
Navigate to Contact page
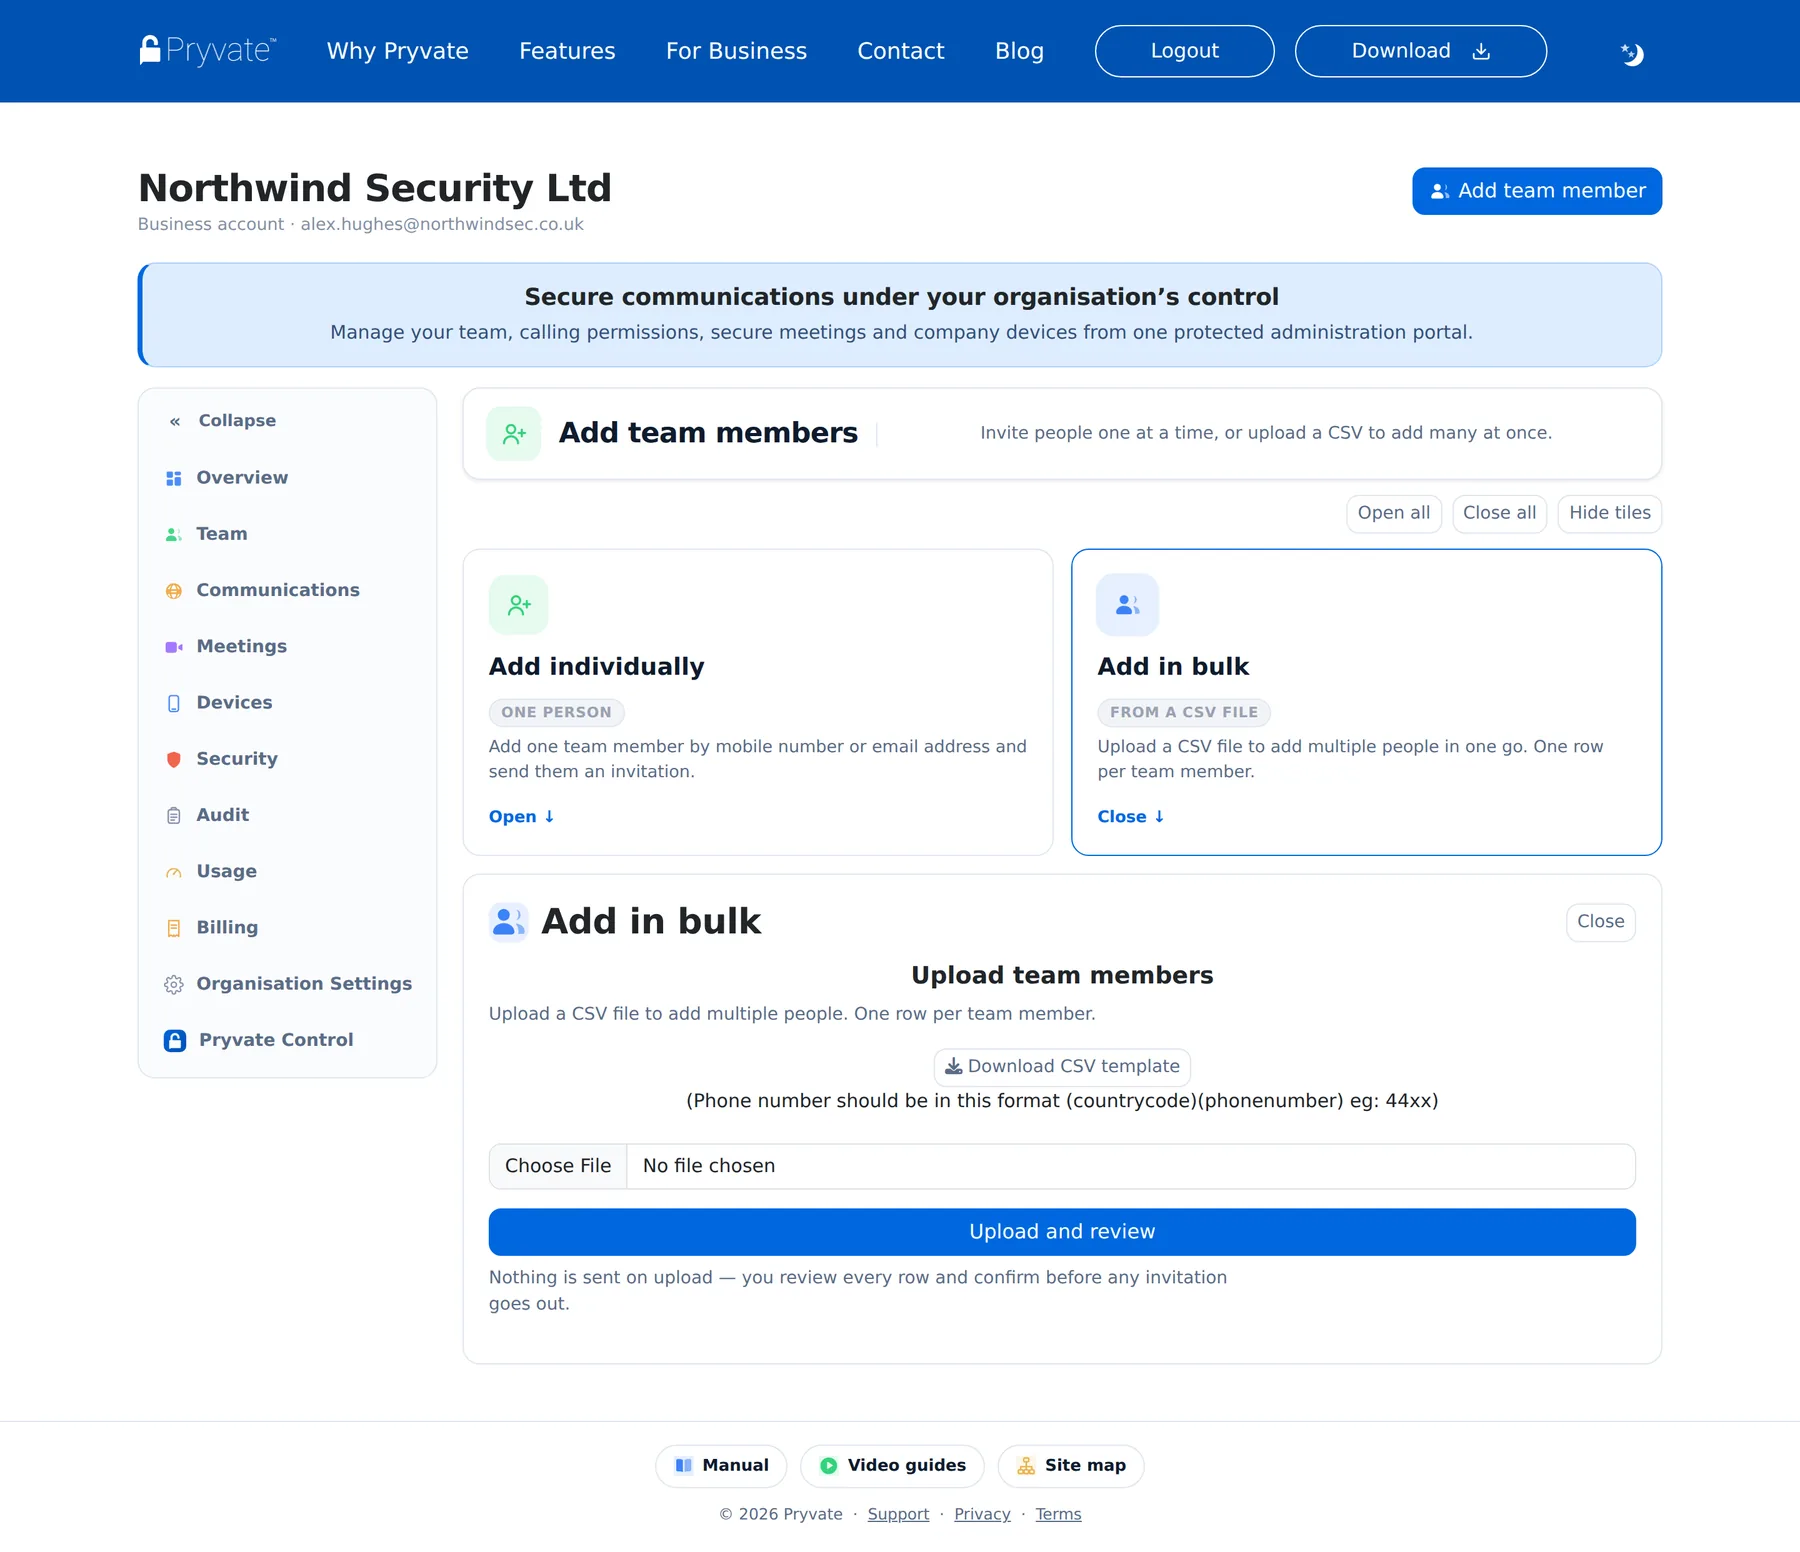(x=901, y=51)
